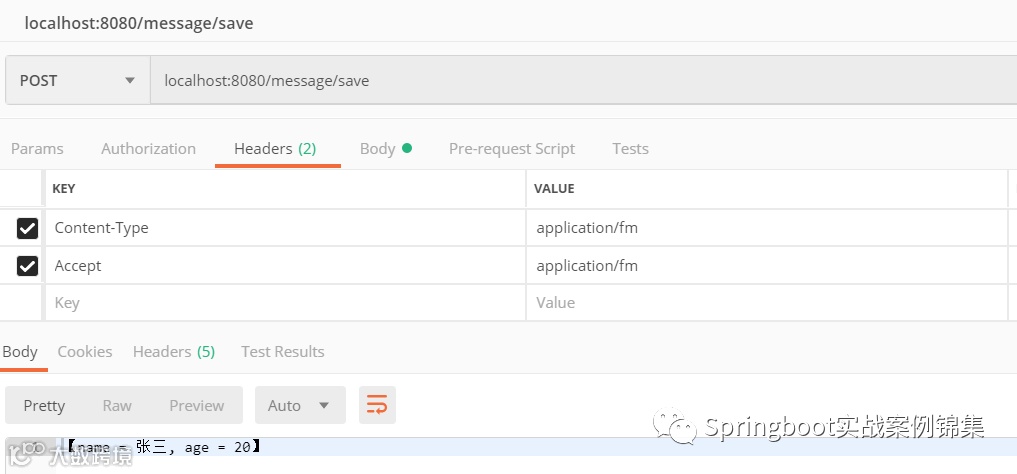Image resolution: width=1017 pixels, height=474 pixels.
Task: Go to Pre-request Script tab
Action: [x=512, y=148]
